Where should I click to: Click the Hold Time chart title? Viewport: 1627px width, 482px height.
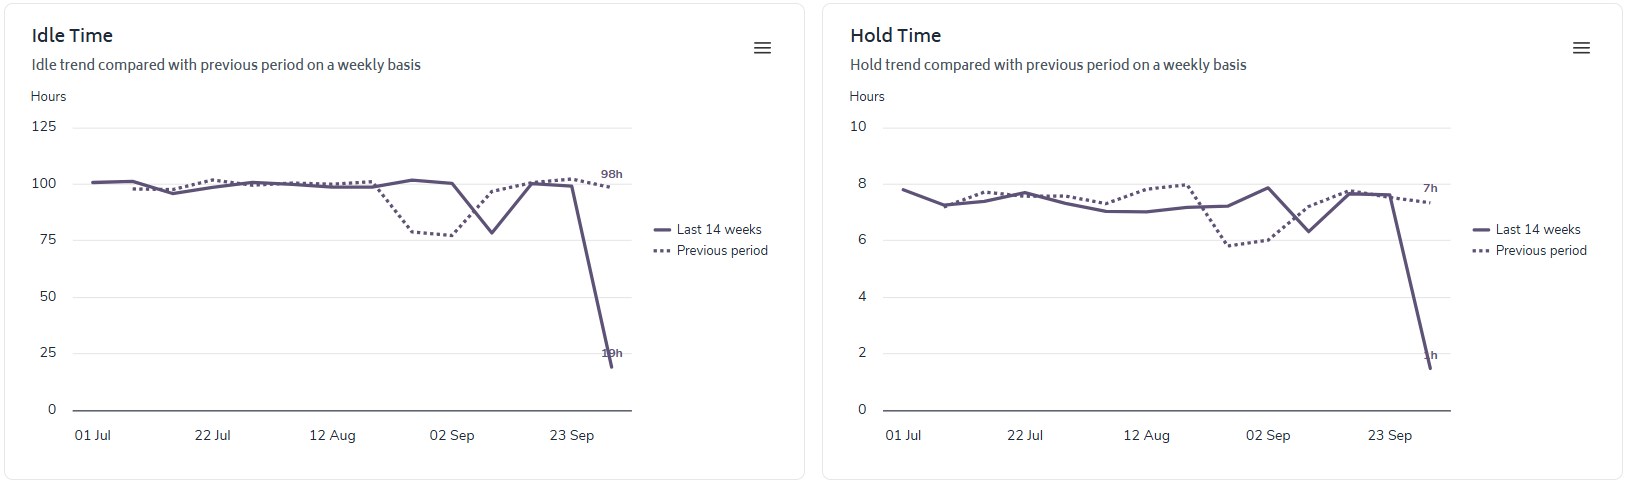pyautogui.click(x=895, y=36)
